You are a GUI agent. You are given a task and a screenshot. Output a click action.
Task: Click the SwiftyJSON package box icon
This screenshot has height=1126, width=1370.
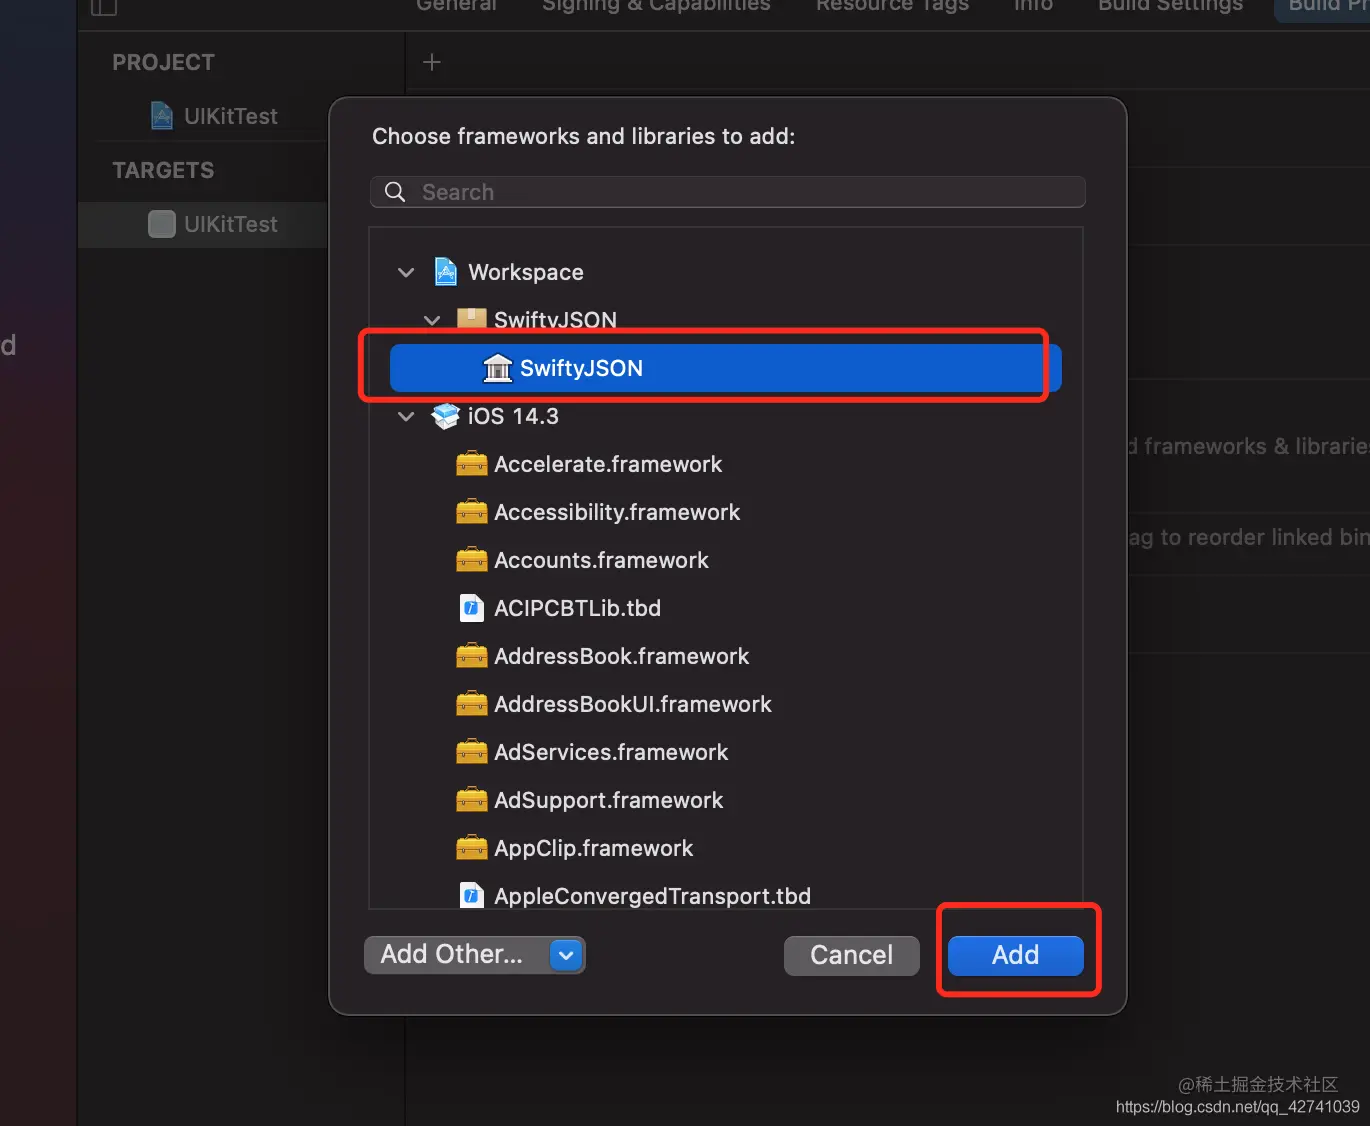472,319
